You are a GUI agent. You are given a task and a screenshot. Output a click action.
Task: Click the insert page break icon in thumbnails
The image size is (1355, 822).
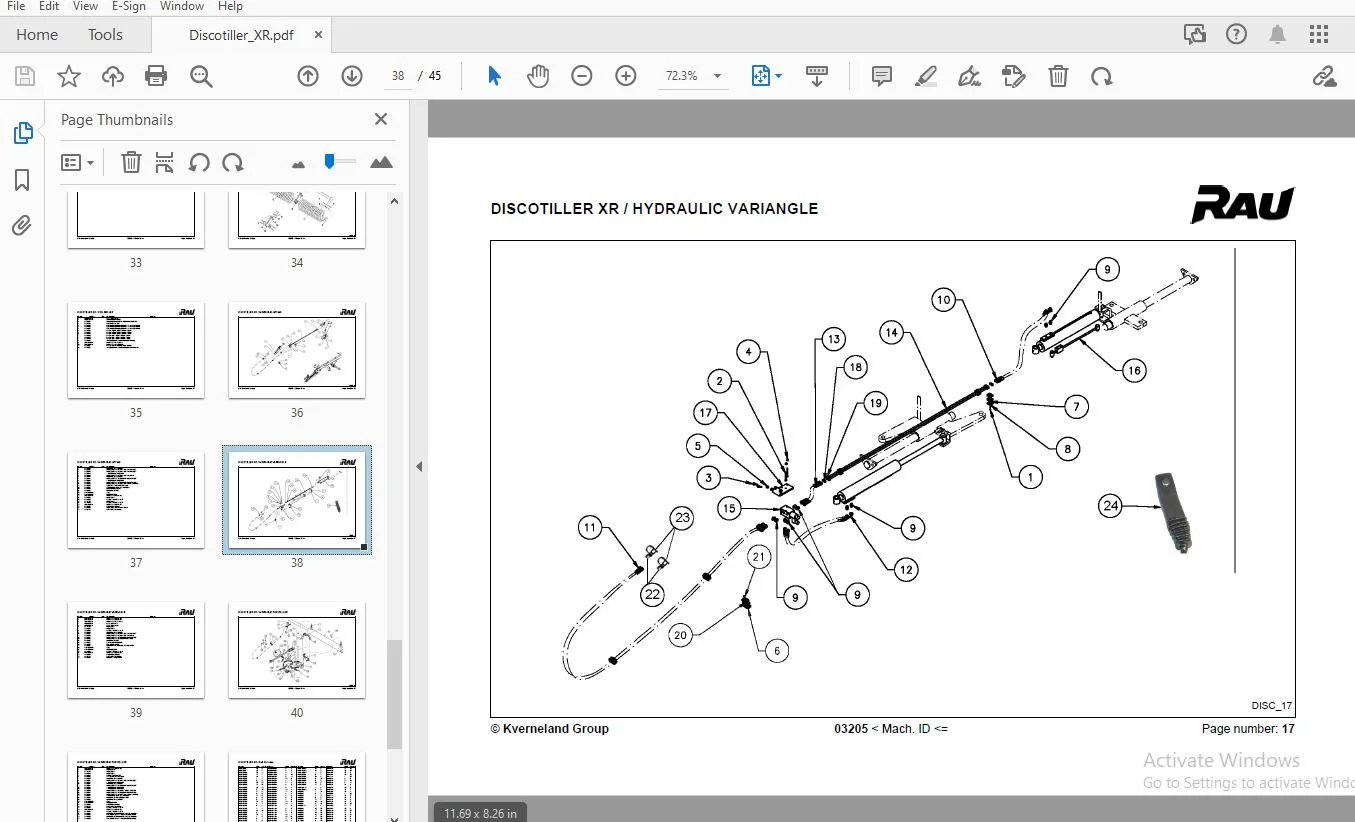[165, 162]
